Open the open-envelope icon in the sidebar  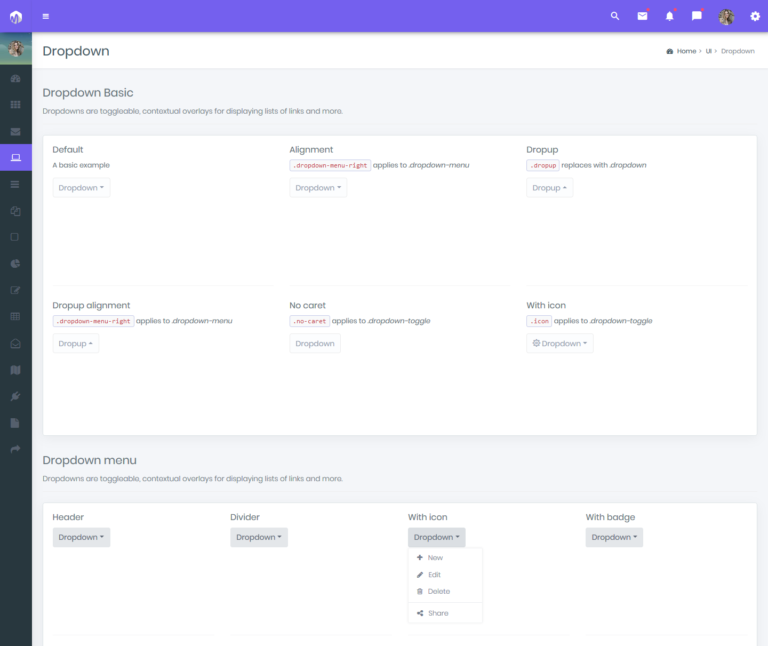16,343
